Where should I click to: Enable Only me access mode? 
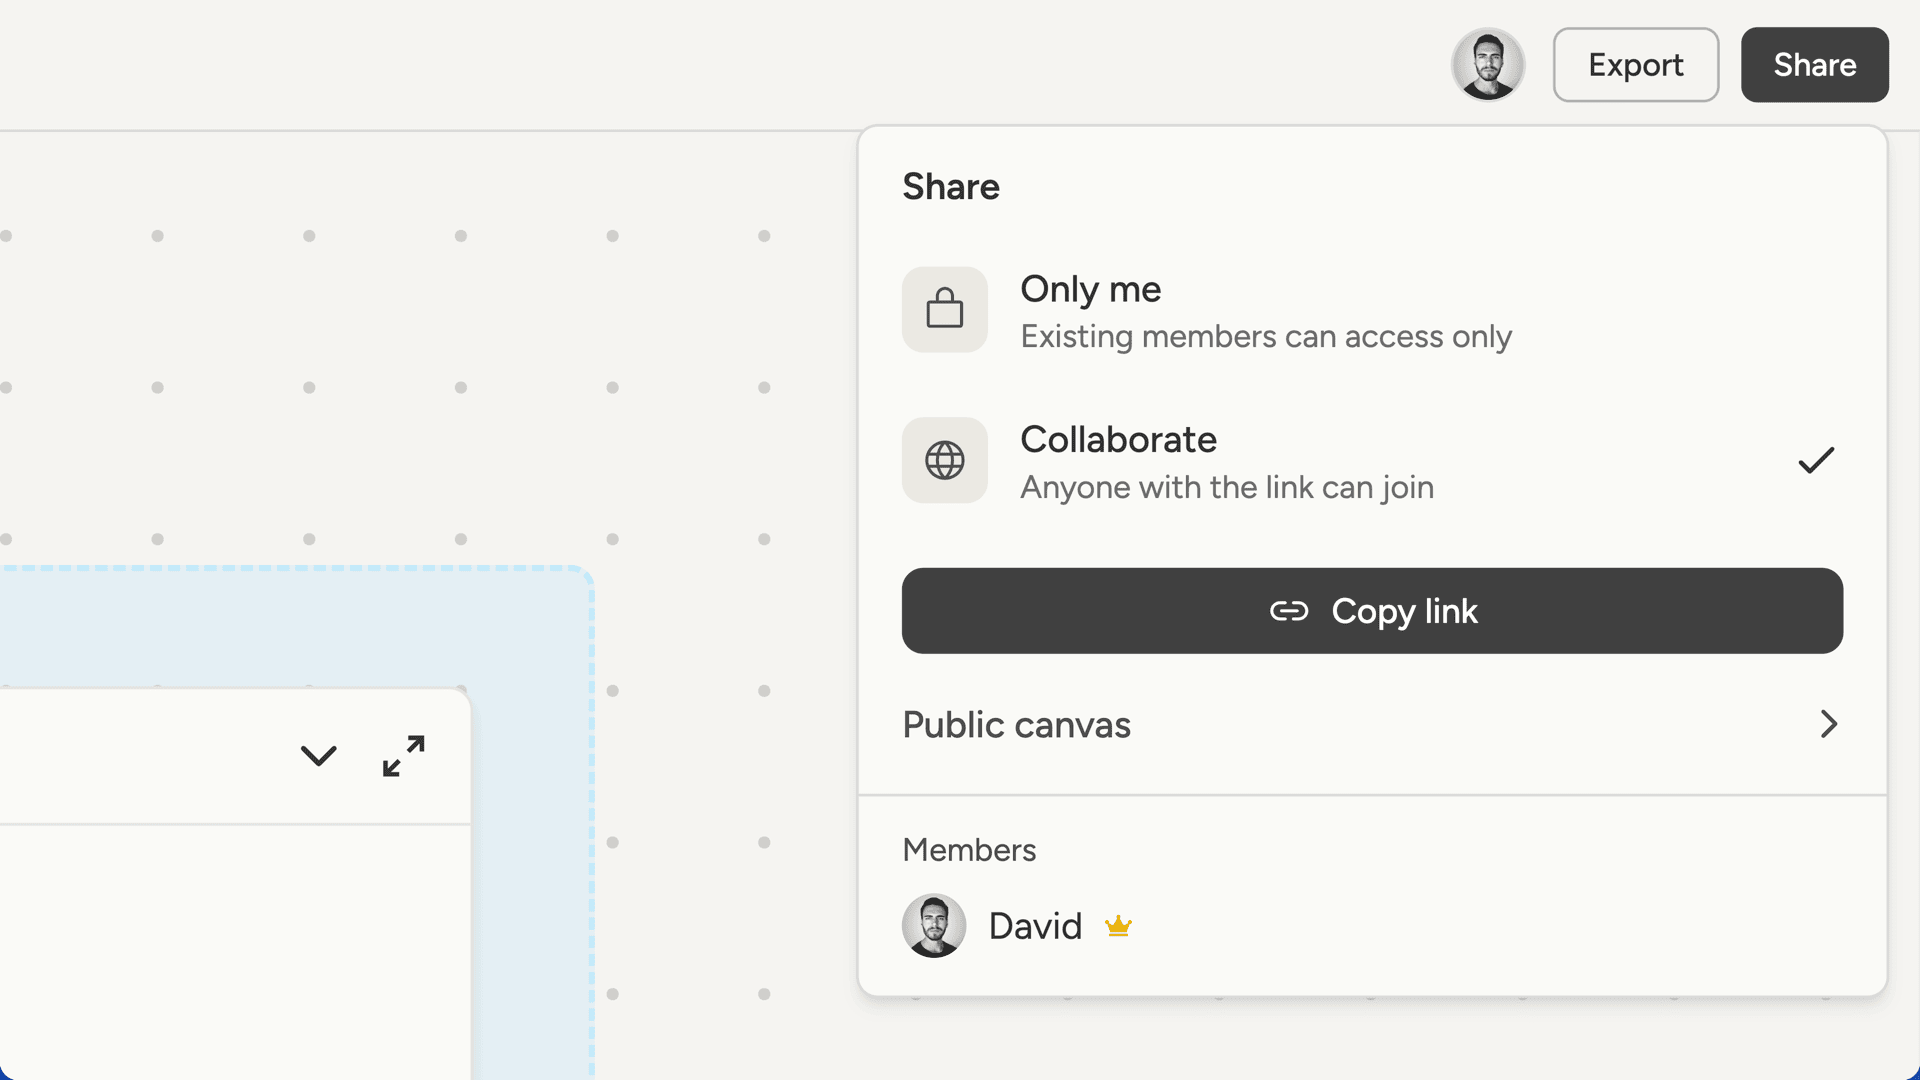point(1090,289)
